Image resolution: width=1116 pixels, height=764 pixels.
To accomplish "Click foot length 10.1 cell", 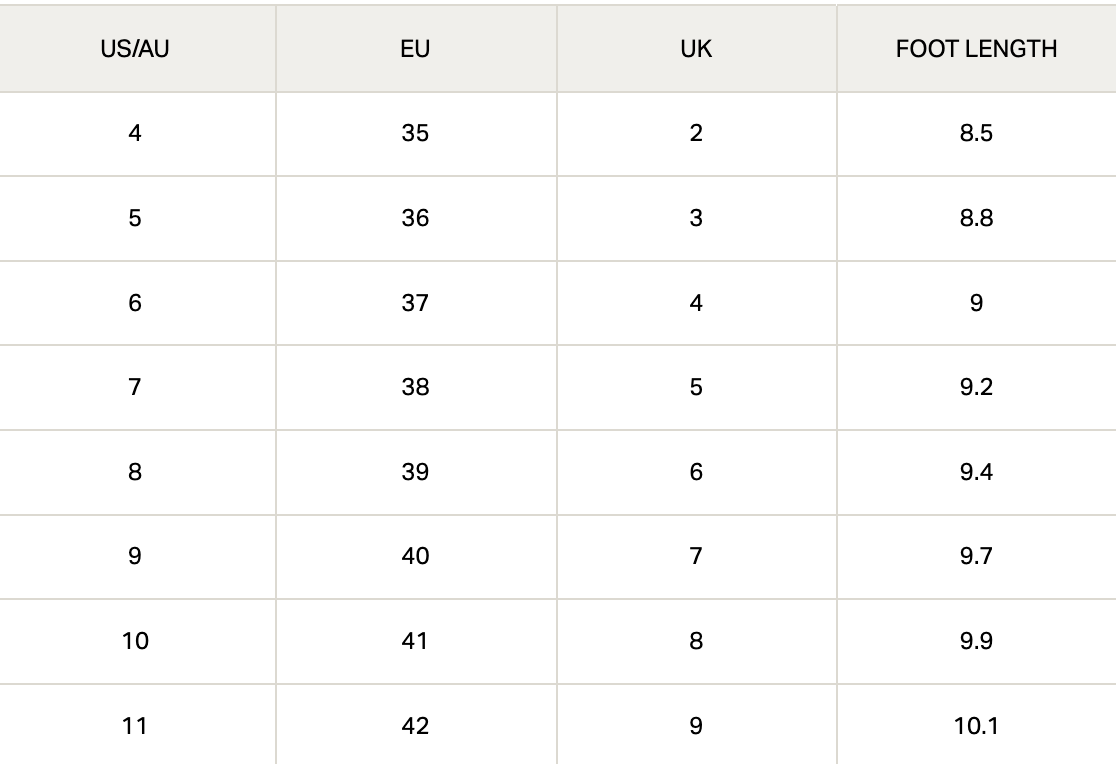I will (x=976, y=726).
